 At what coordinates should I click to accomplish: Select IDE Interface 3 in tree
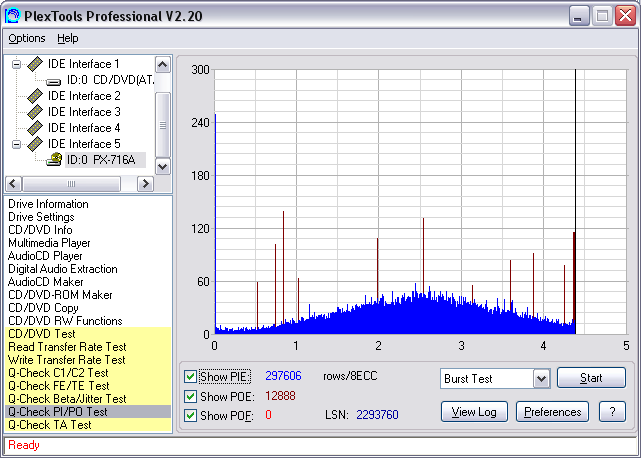coord(84,112)
